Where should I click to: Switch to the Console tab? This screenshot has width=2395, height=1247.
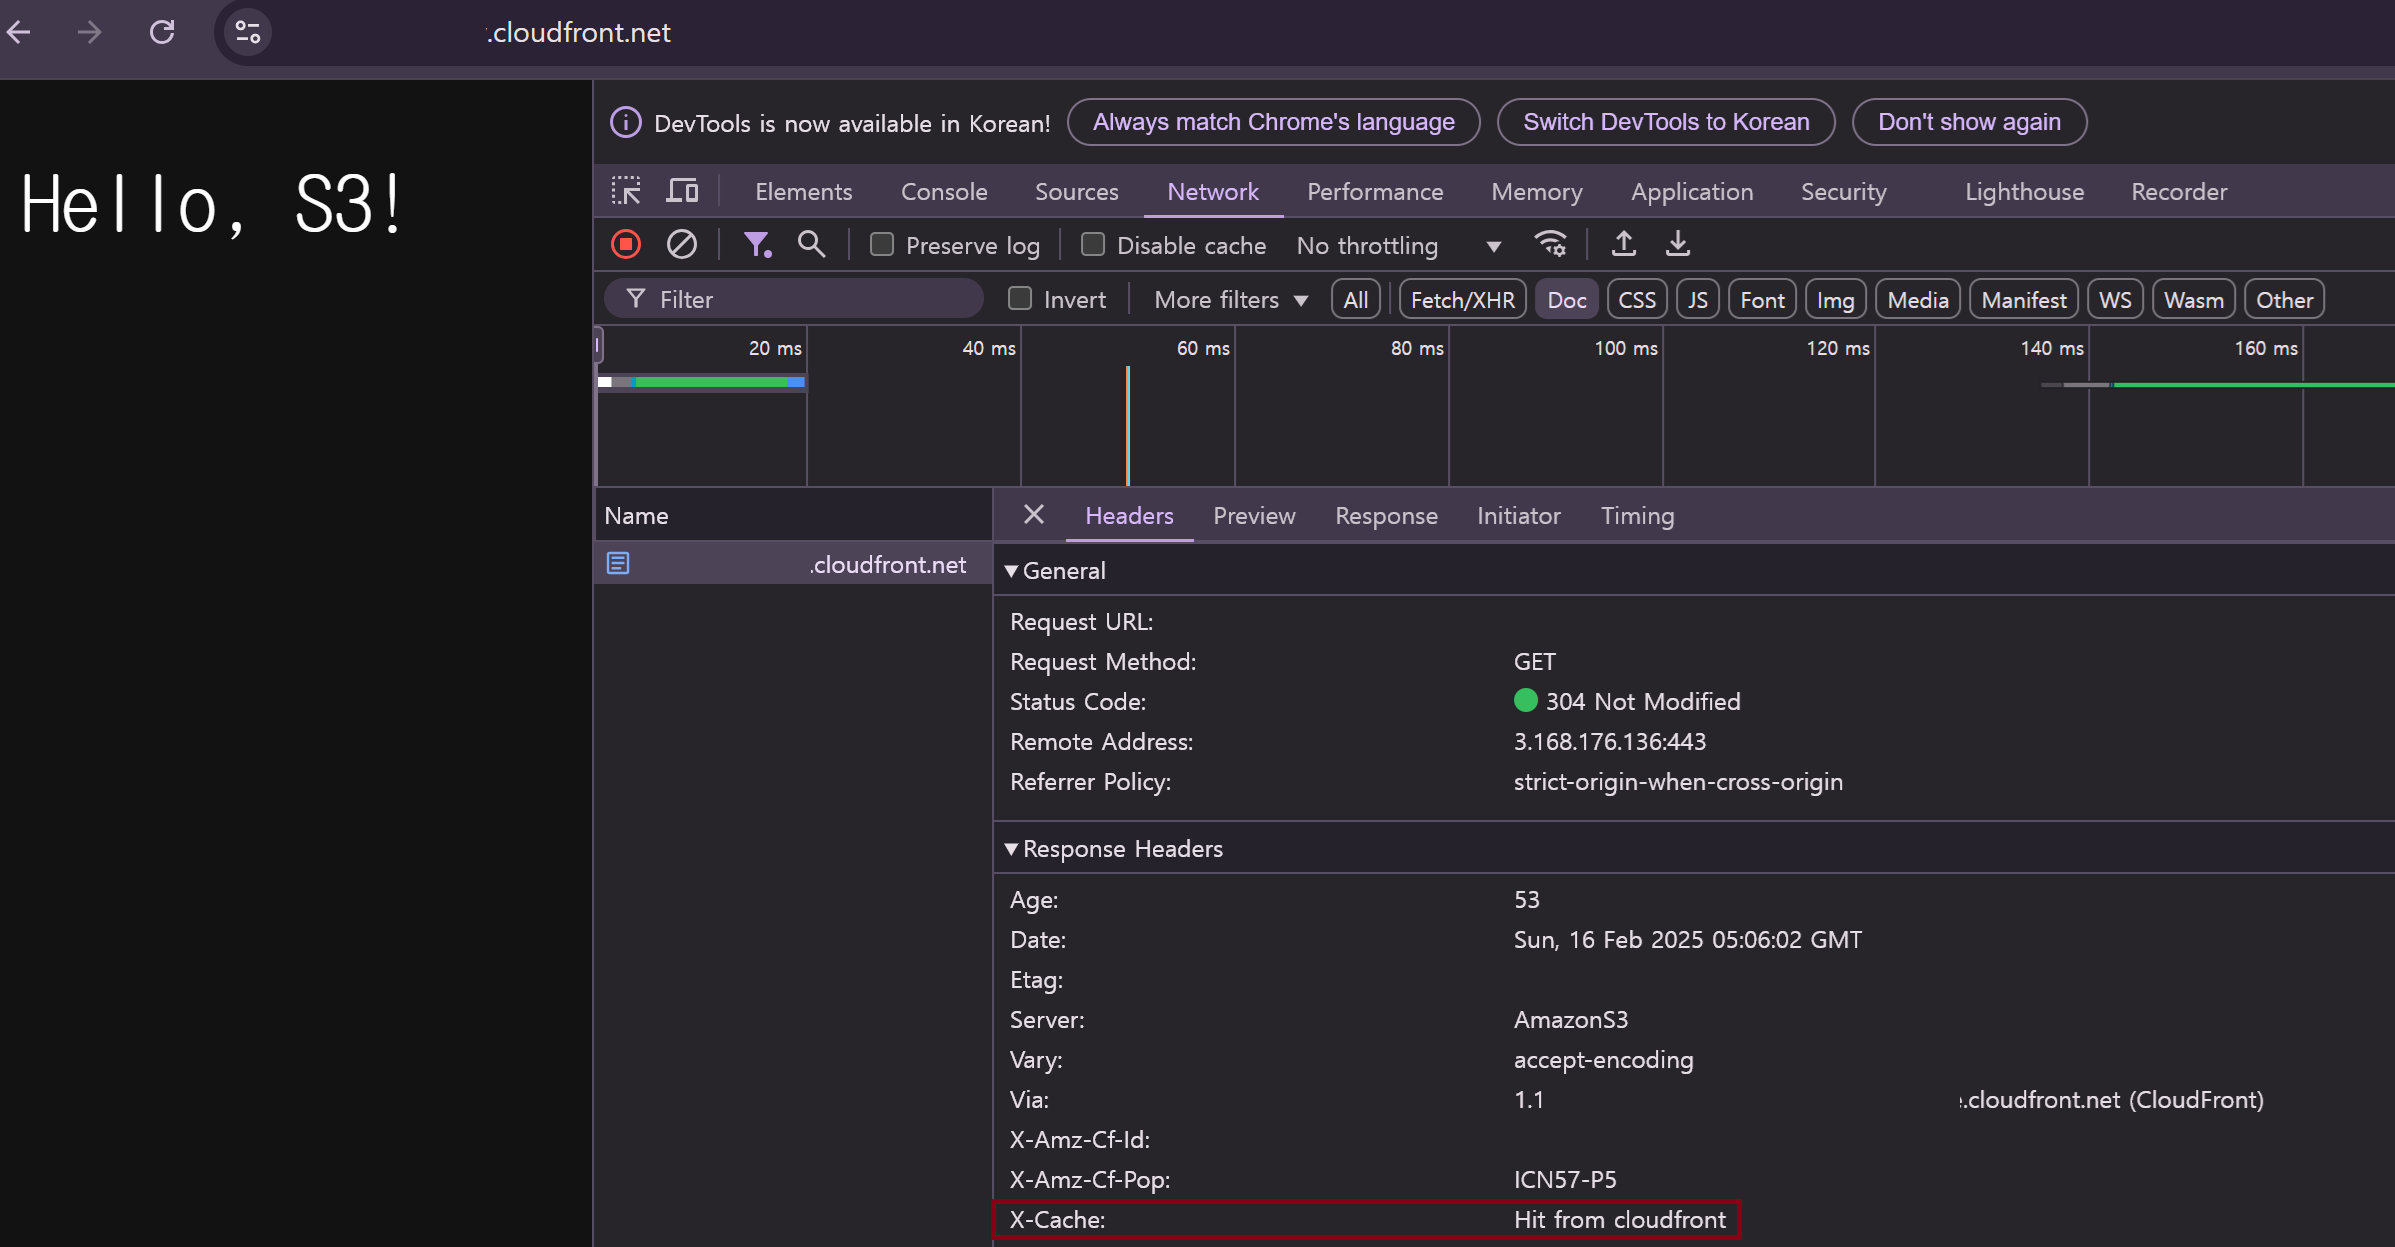(x=943, y=192)
